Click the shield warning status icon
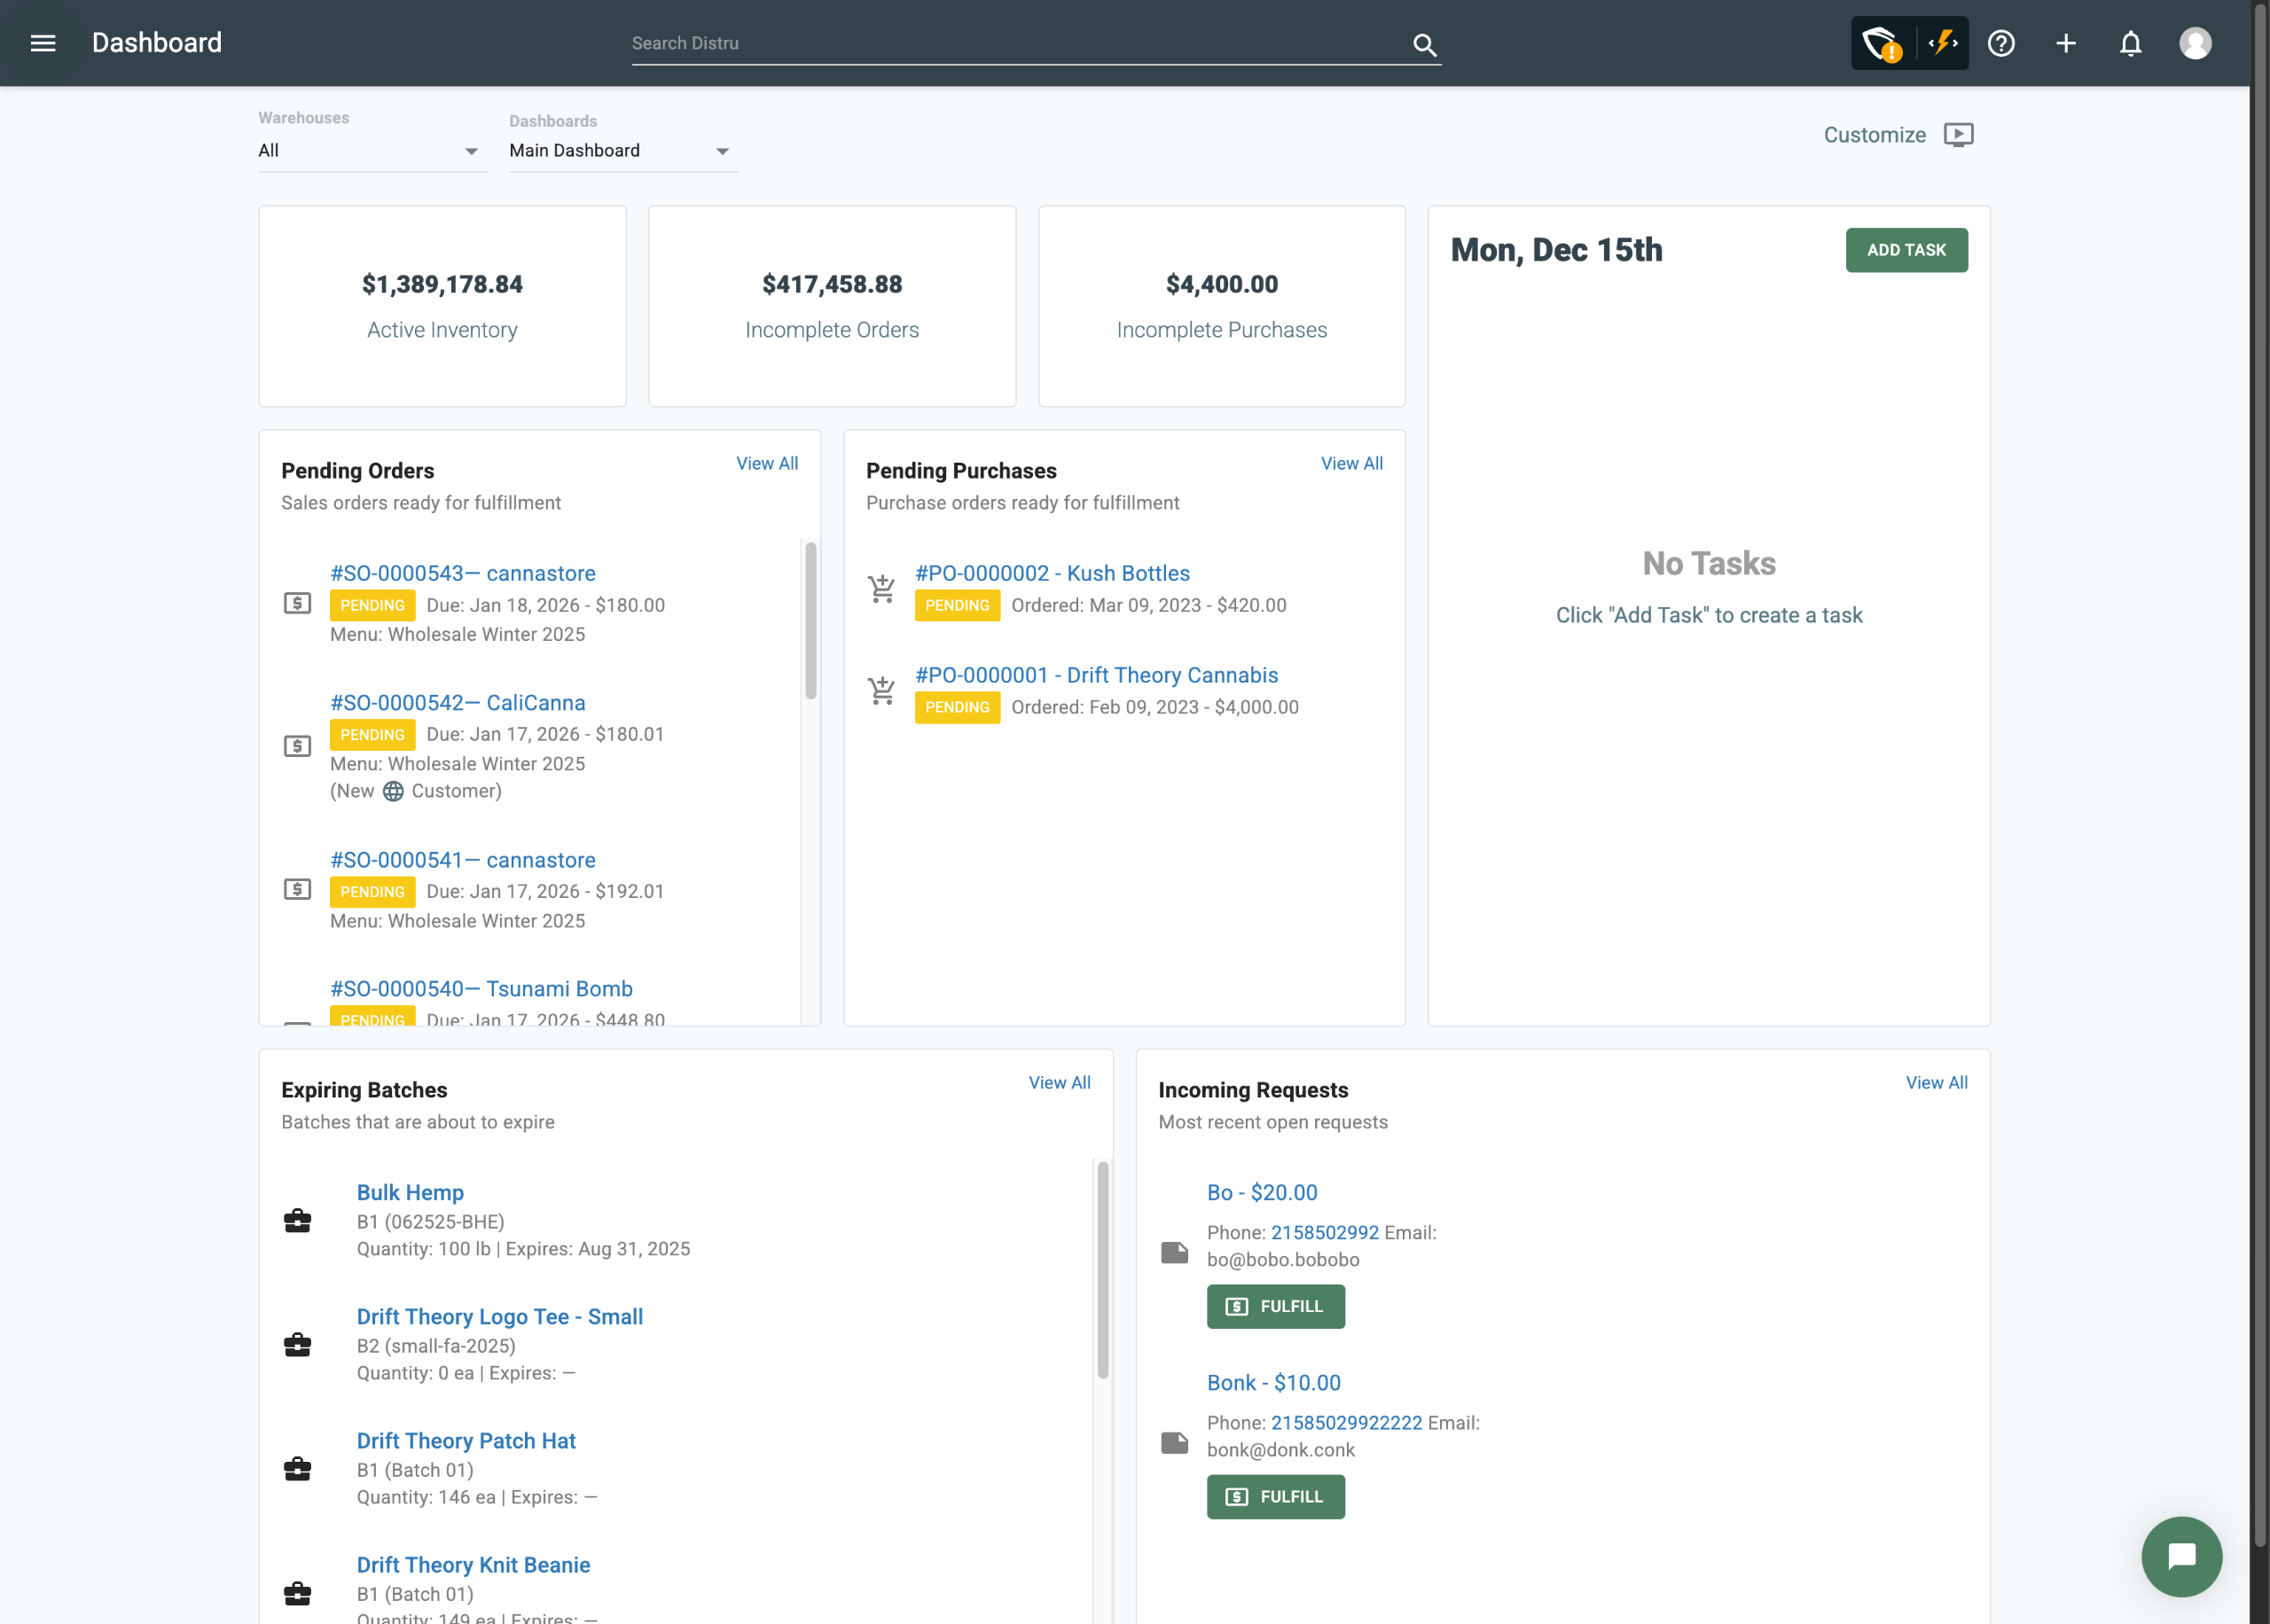2270x1624 pixels. click(1881, 44)
